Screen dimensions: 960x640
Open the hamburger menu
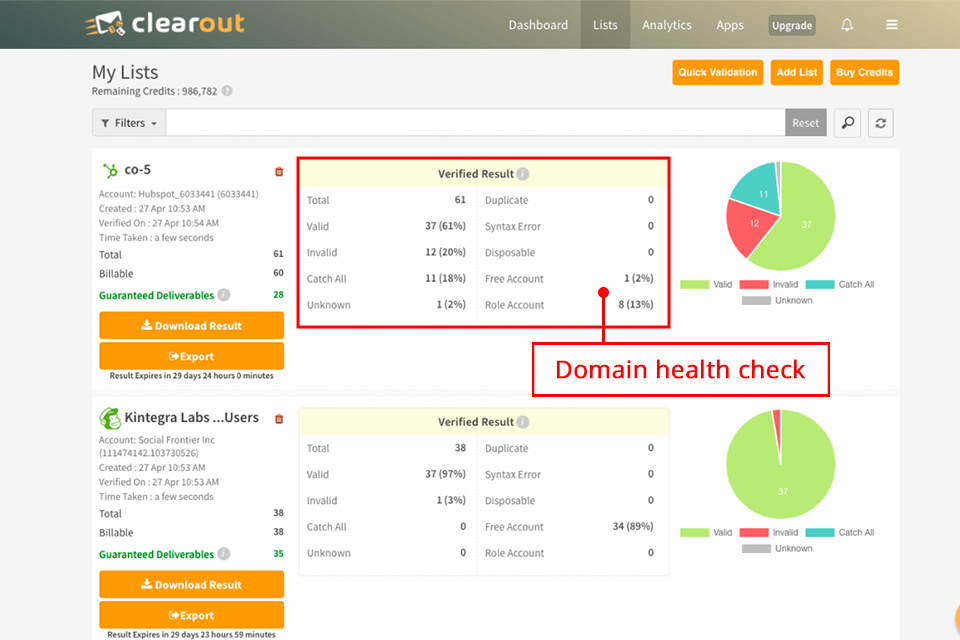891,25
